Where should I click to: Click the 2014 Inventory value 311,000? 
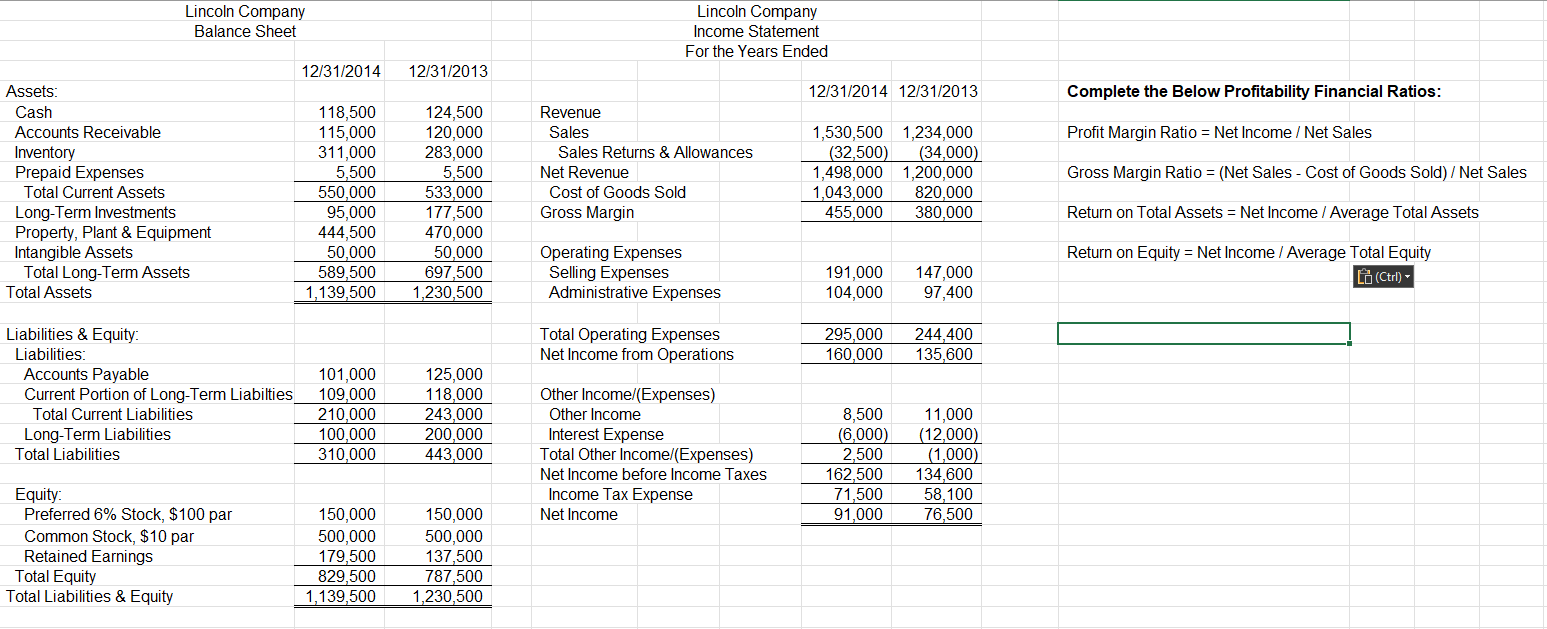[x=346, y=152]
